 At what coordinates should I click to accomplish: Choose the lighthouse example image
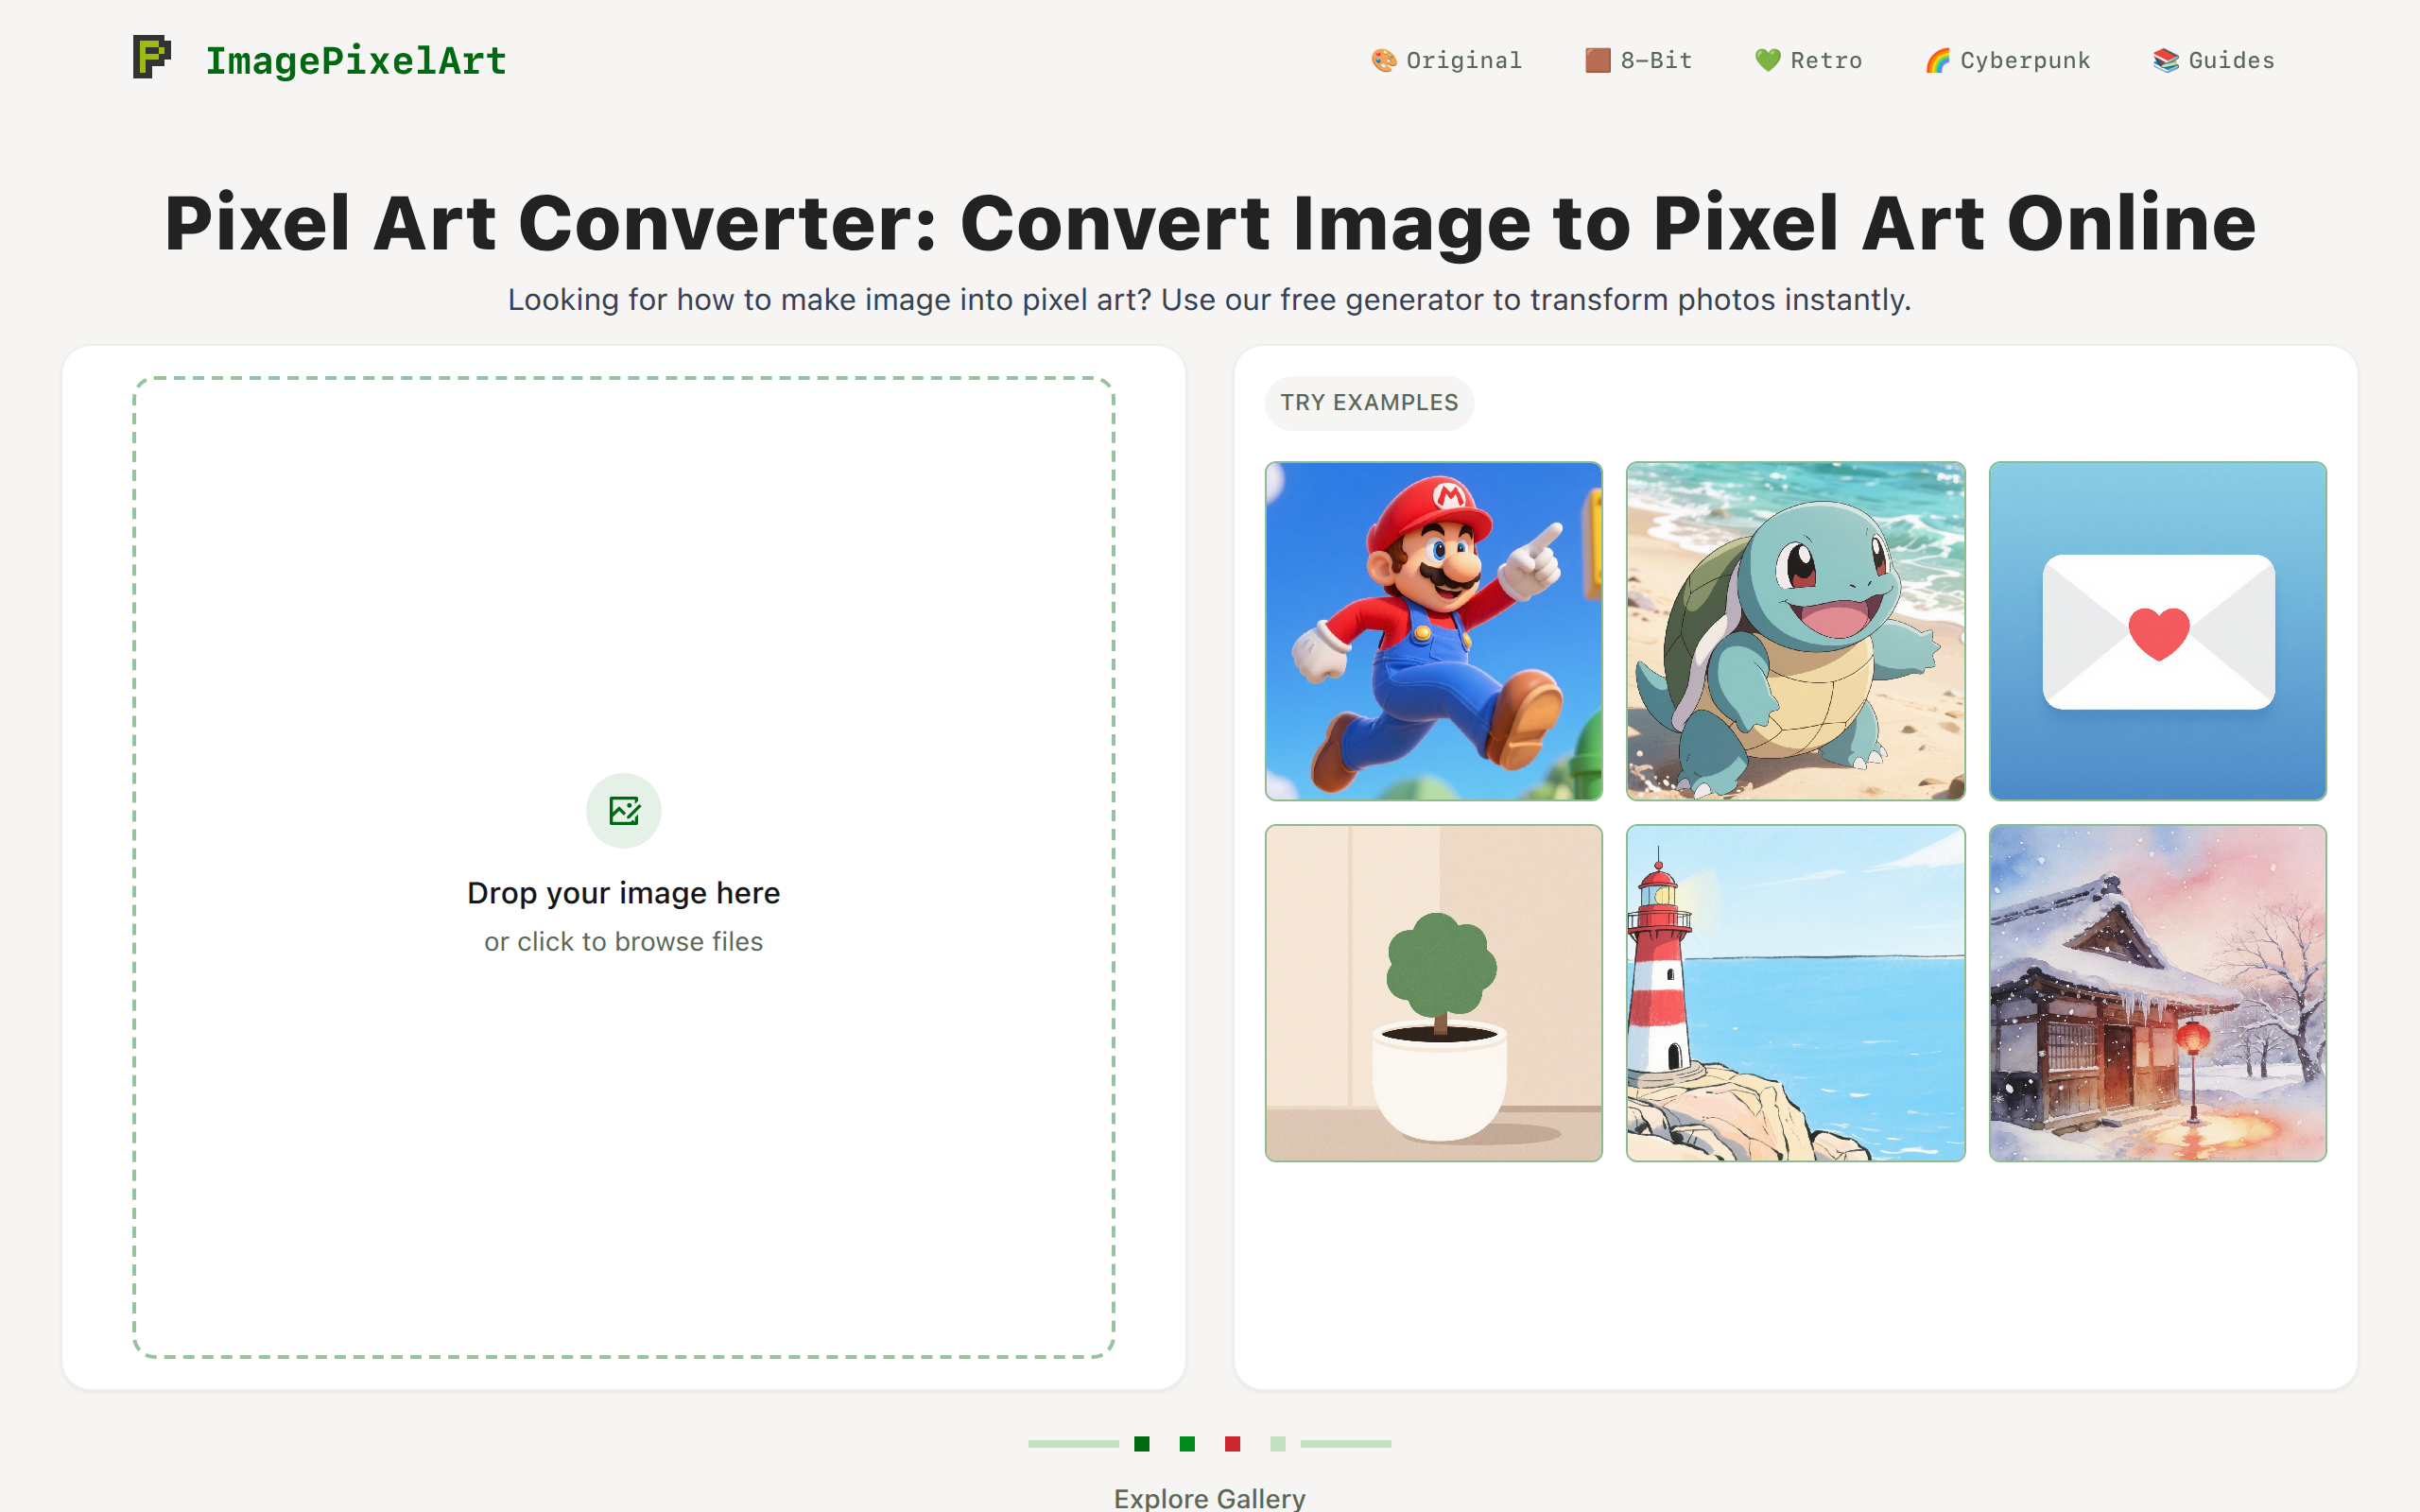[x=1795, y=992]
